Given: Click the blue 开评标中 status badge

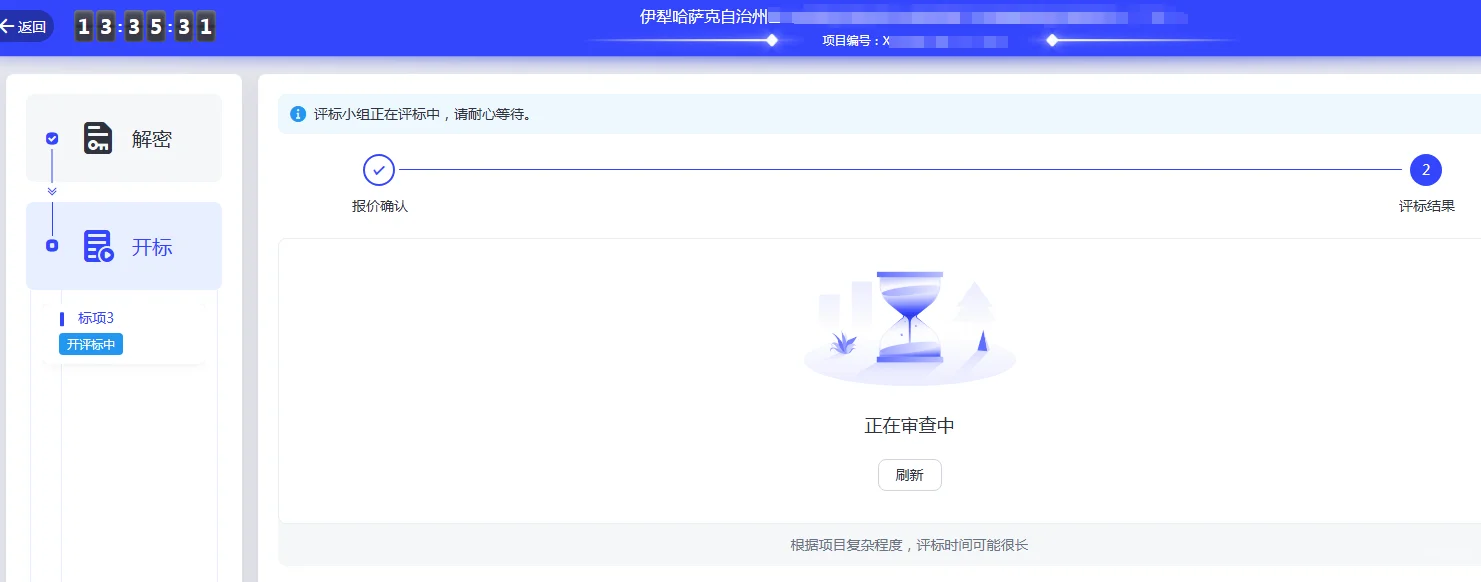Looking at the screenshot, I should click(x=91, y=344).
